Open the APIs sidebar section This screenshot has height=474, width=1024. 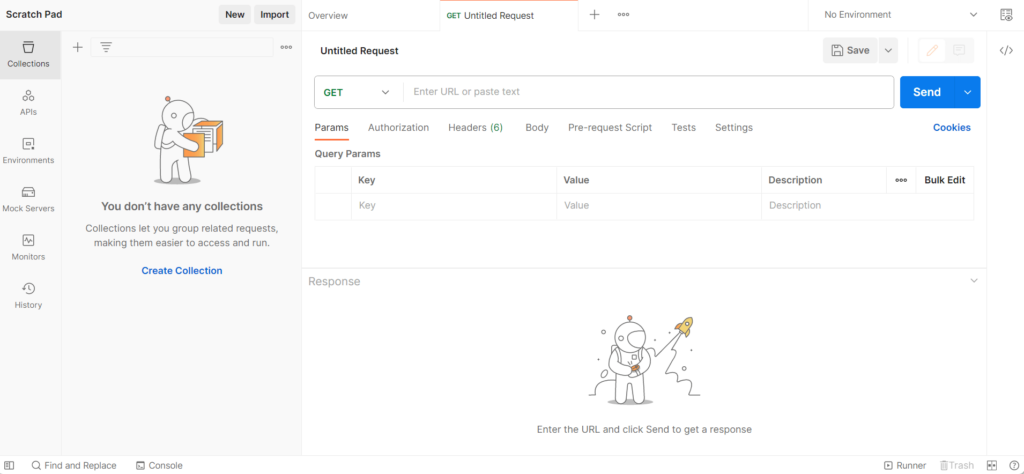coord(28,103)
